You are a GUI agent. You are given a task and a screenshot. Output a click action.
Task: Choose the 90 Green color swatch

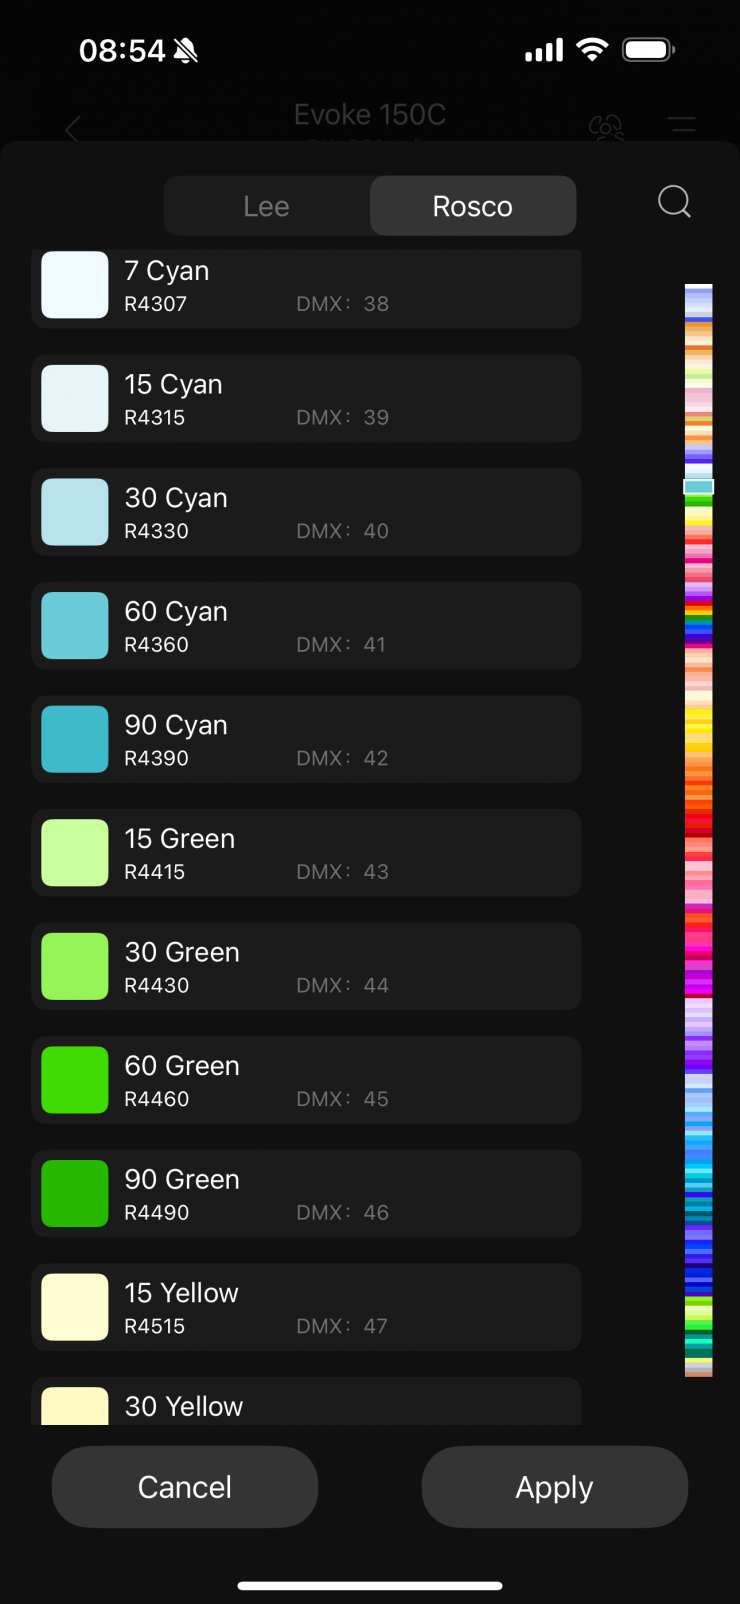[x=75, y=1193]
